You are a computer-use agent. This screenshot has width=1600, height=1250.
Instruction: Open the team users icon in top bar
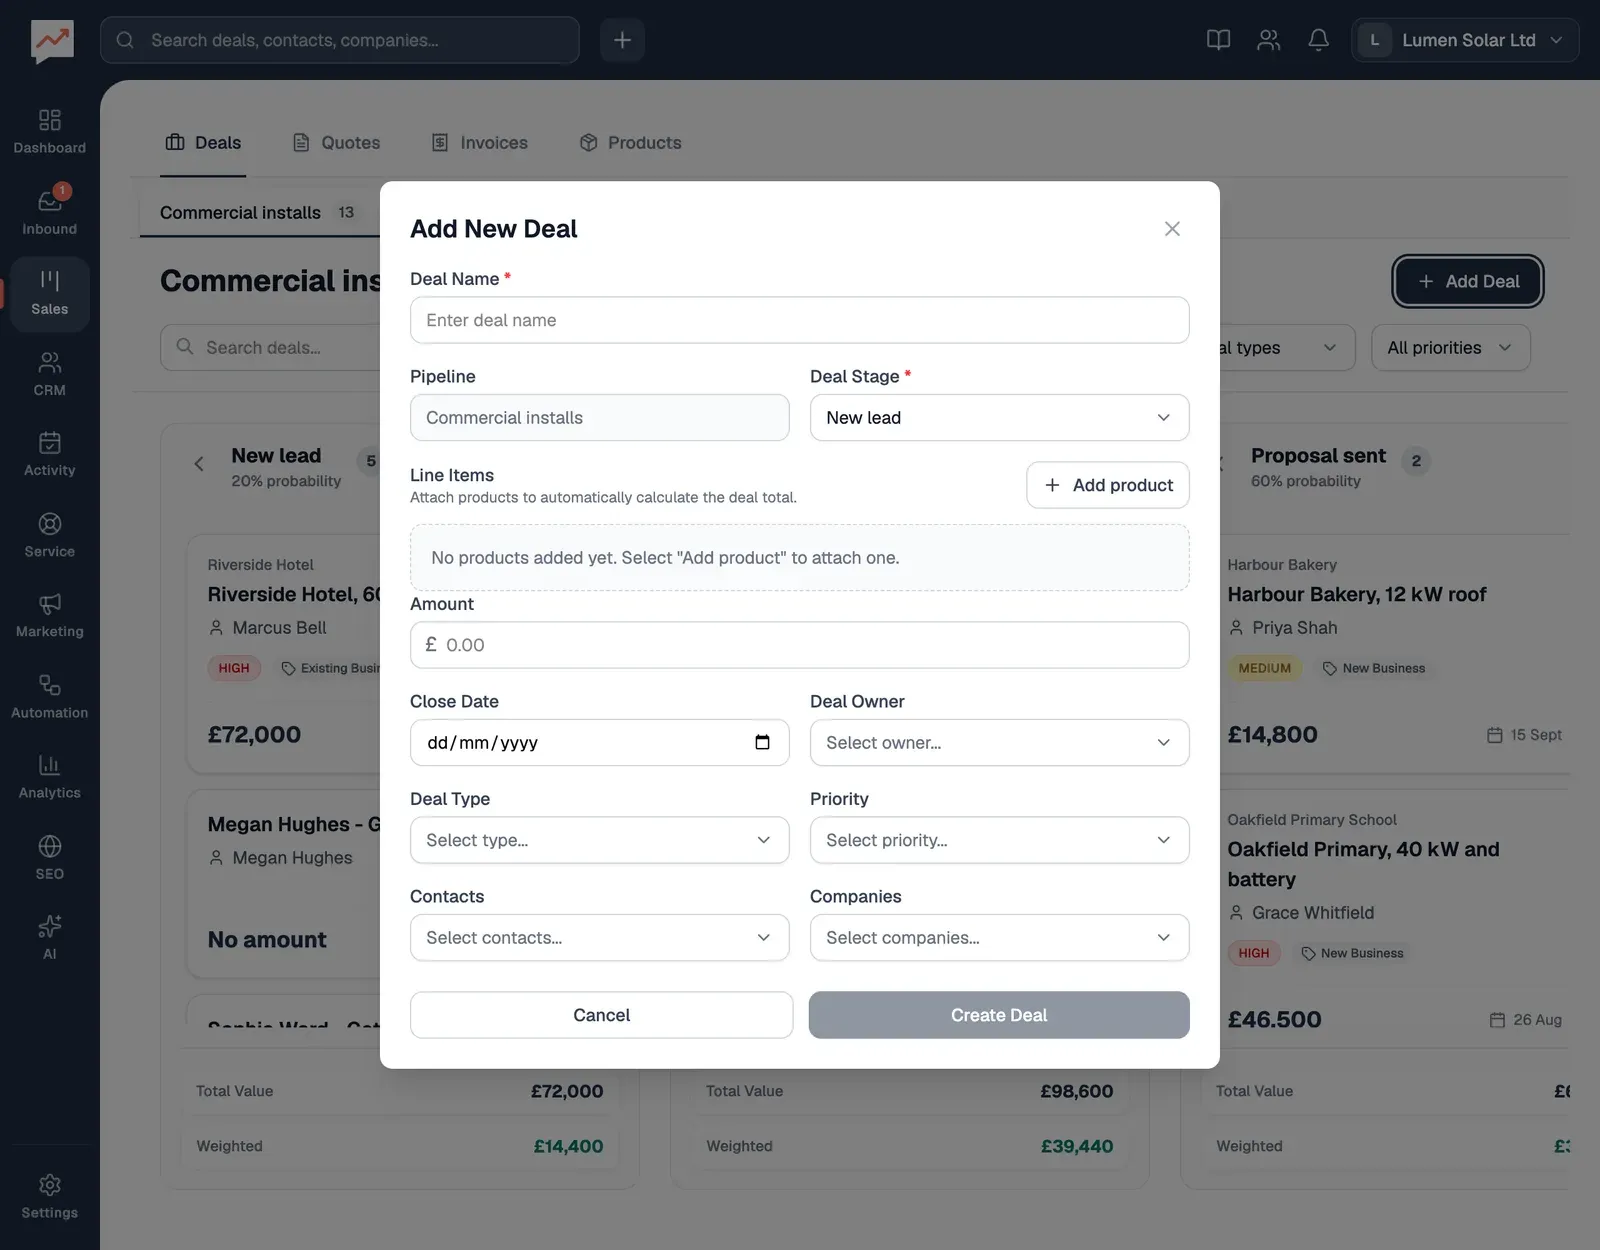click(1268, 40)
